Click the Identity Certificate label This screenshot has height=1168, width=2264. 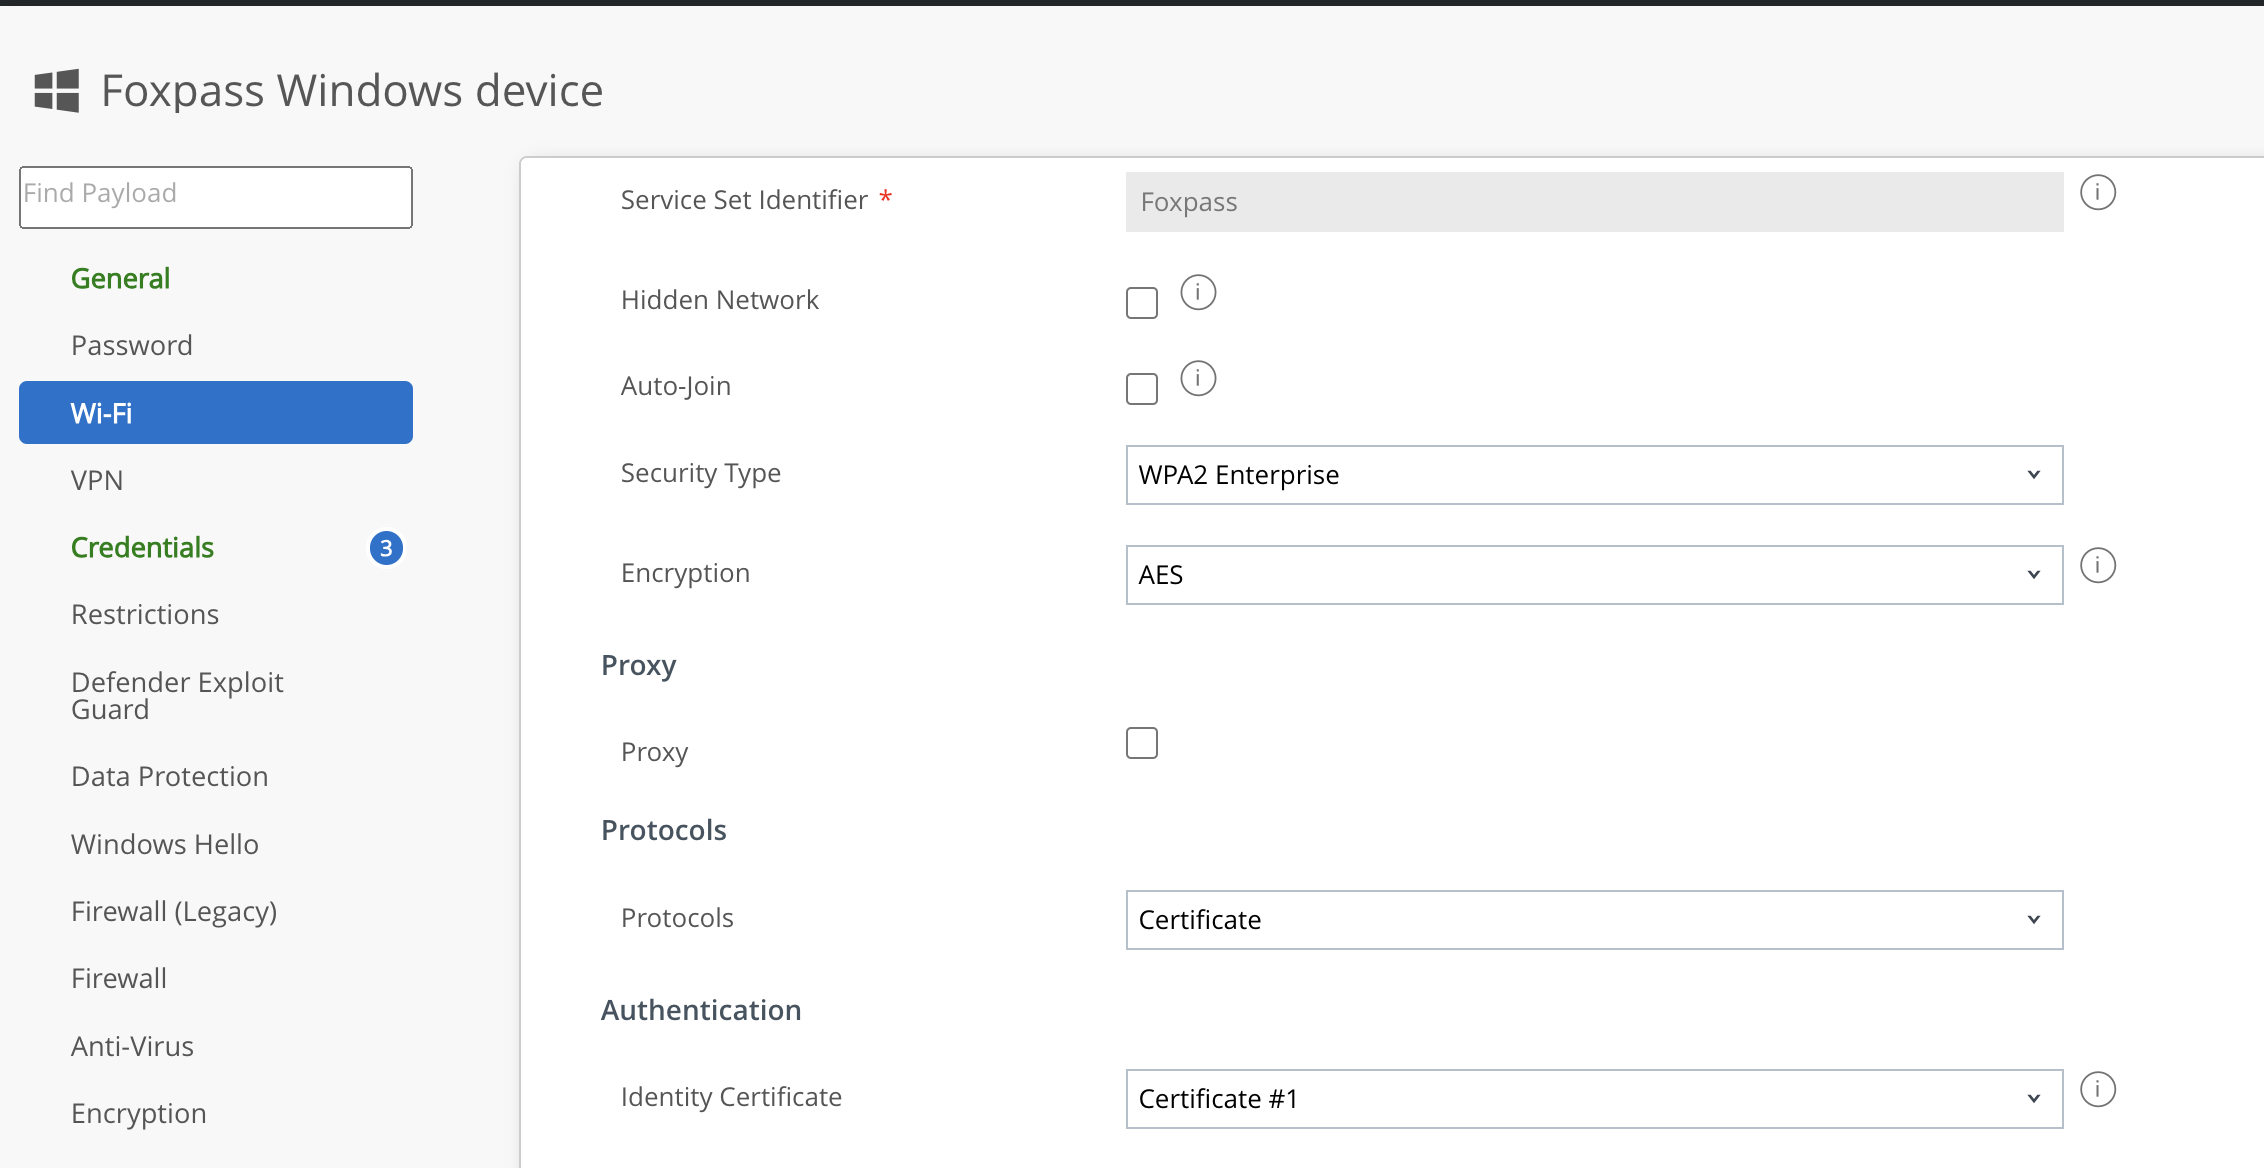[731, 1097]
